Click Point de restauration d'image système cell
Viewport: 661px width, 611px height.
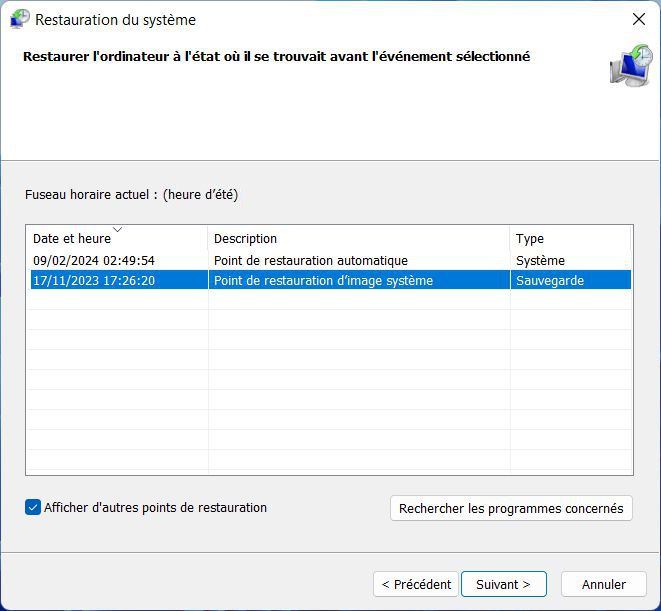323,280
